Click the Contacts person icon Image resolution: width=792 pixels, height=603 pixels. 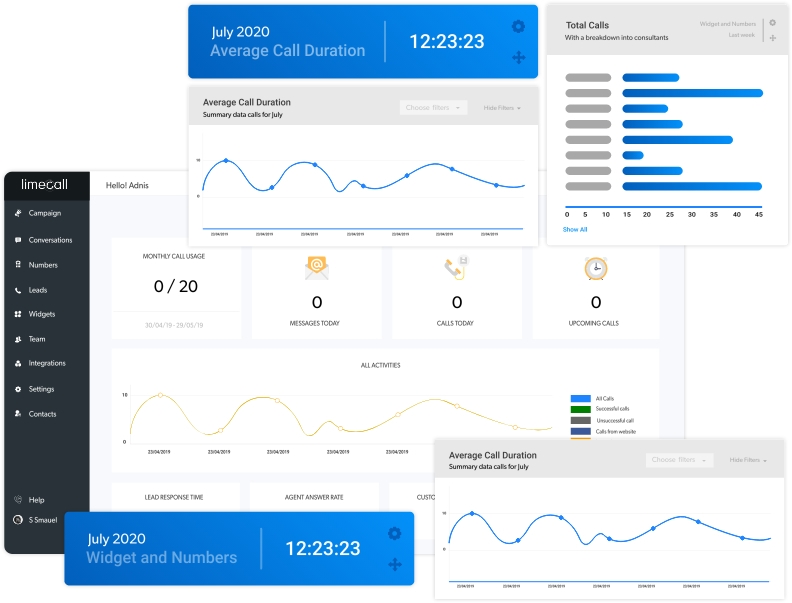[18, 414]
